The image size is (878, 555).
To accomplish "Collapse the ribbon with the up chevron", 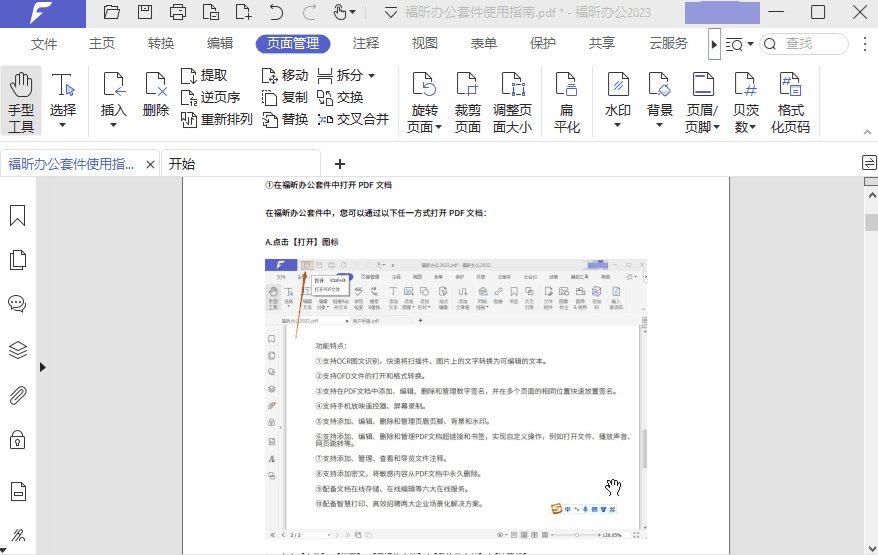I will [867, 132].
